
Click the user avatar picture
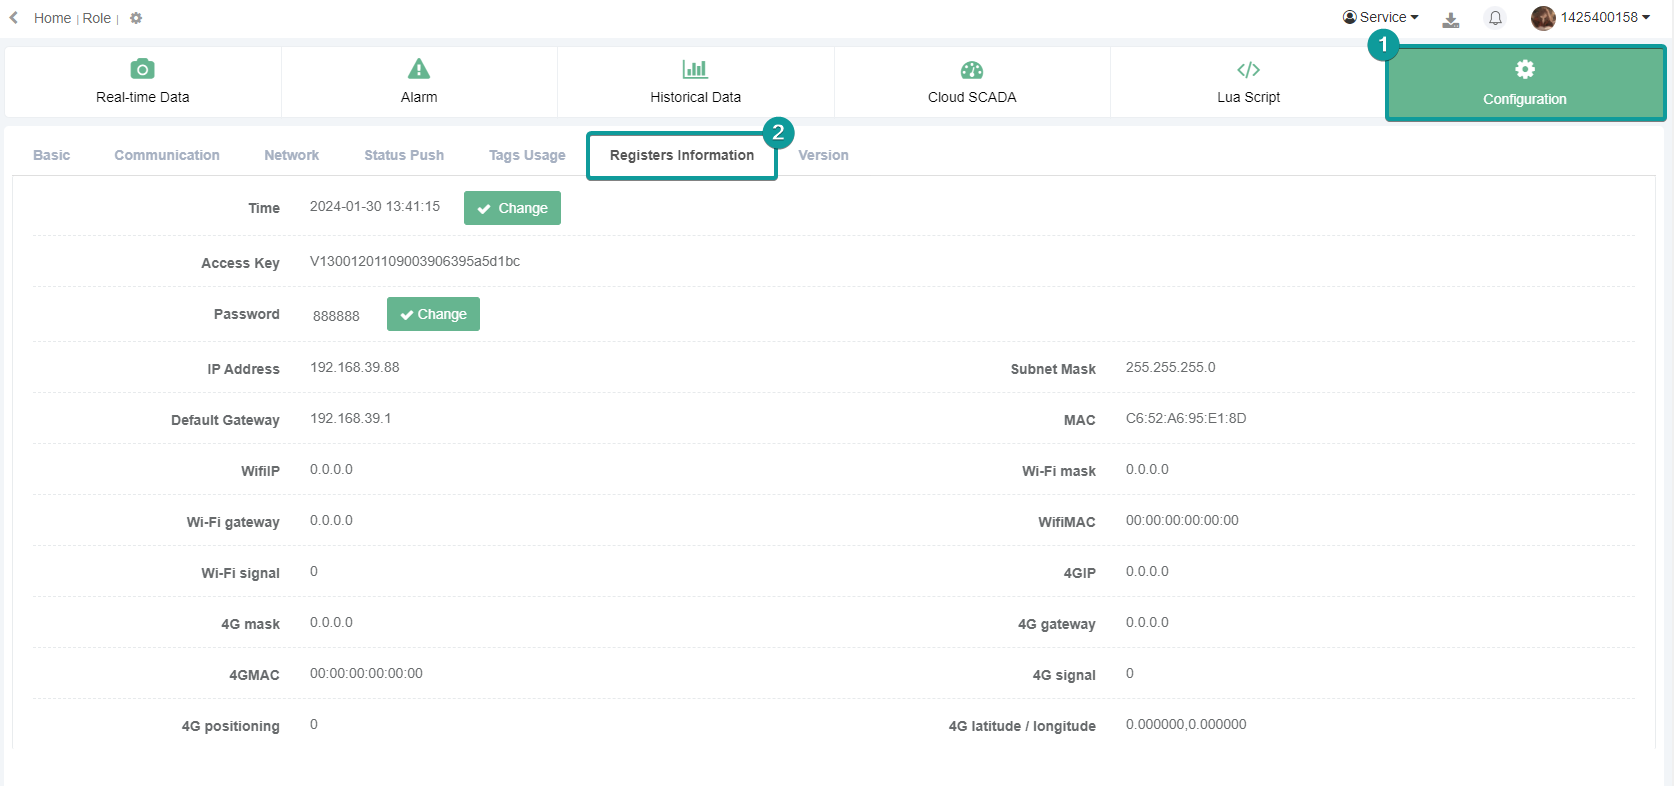1543,18
